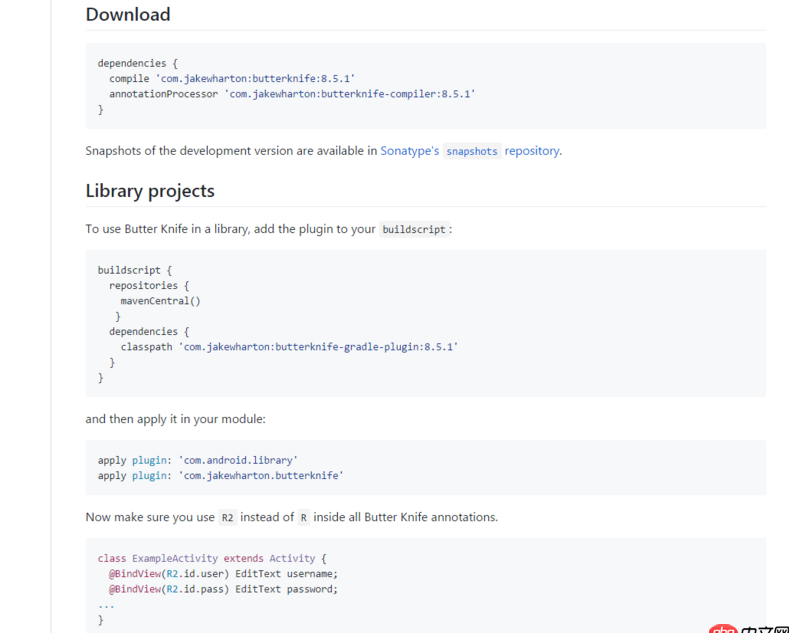Open the repository link after snapshots
Image resolution: width=800 pixels, height=633 pixels.
click(x=532, y=151)
